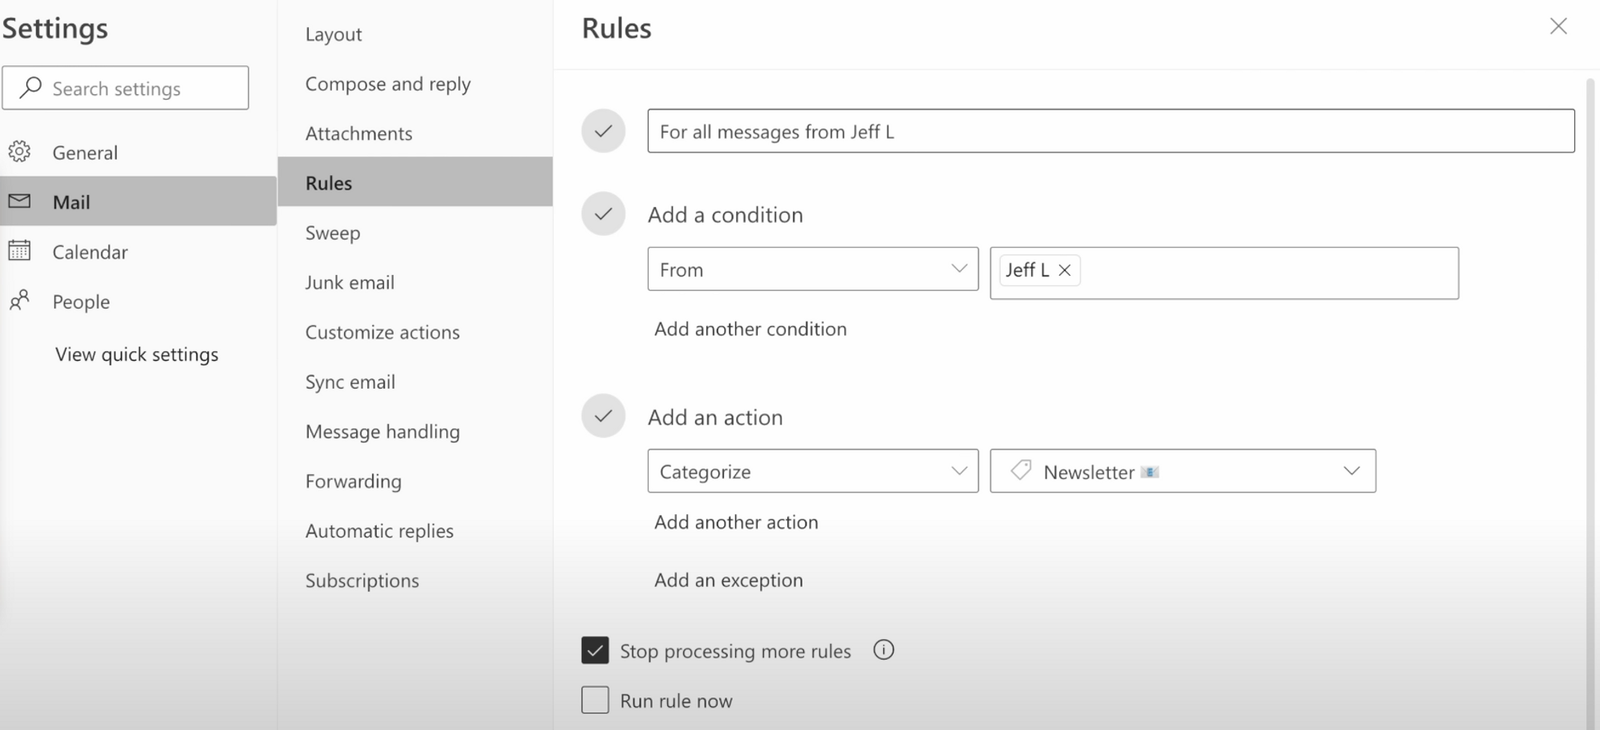Click the People icon in sidebar
The image size is (1600, 730).
[x=21, y=301]
